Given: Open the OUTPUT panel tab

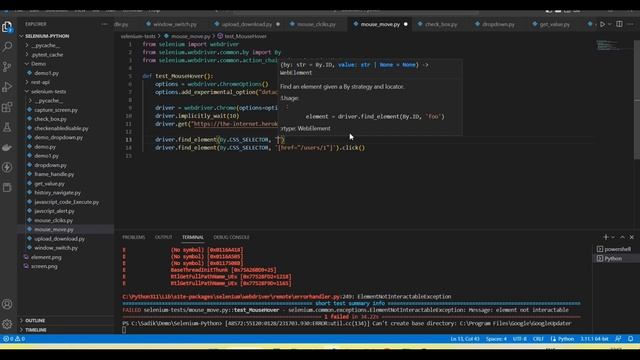Looking at the screenshot, I should tap(163, 237).
